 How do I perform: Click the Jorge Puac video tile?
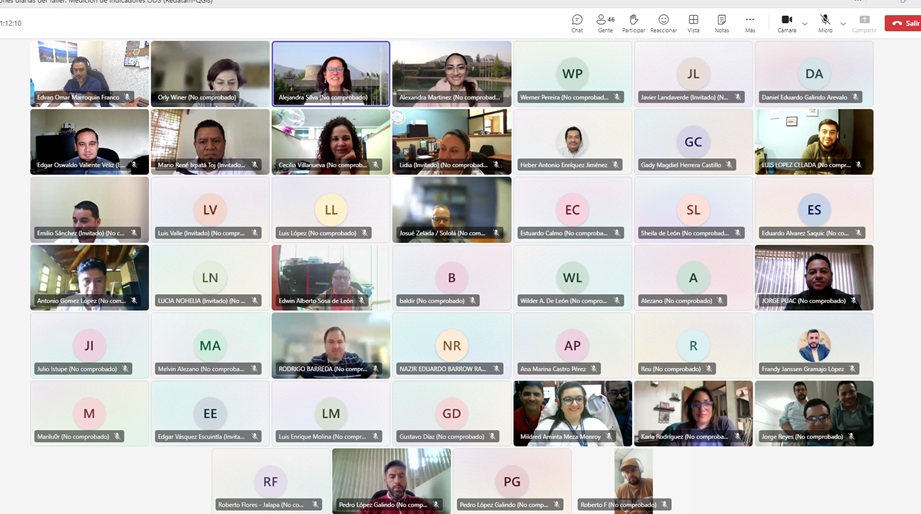[814, 276]
